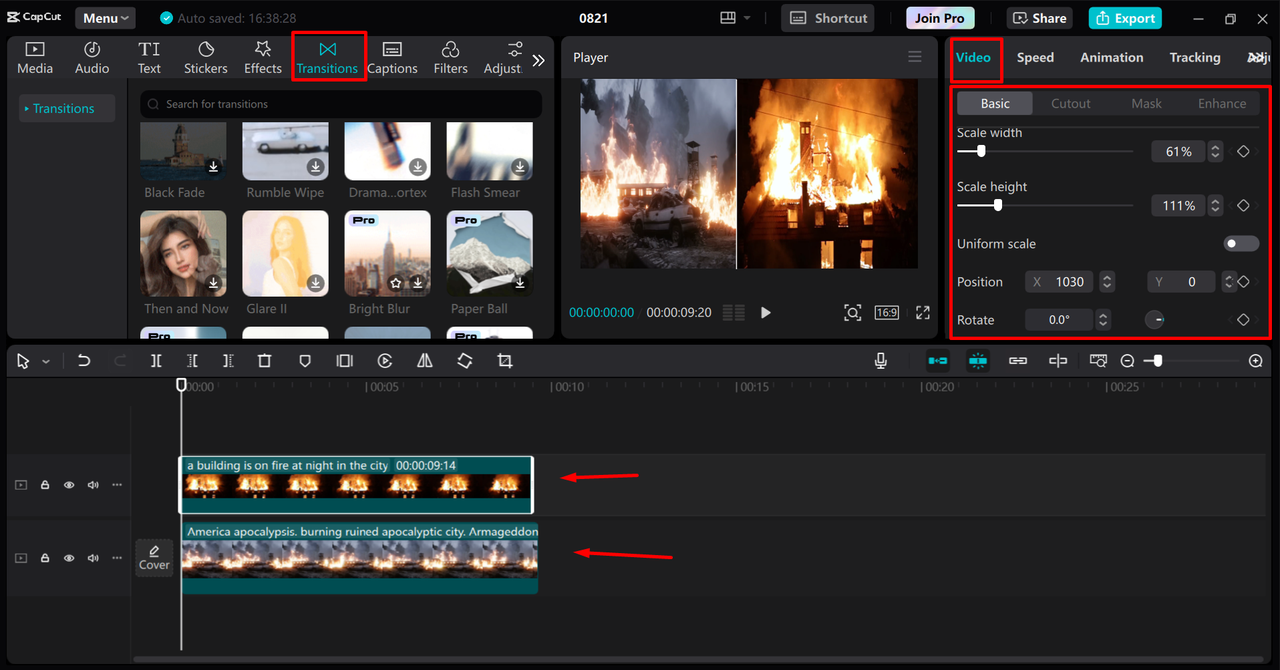Click the Share button
This screenshot has width=1280, height=670.
click(x=1039, y=18)
